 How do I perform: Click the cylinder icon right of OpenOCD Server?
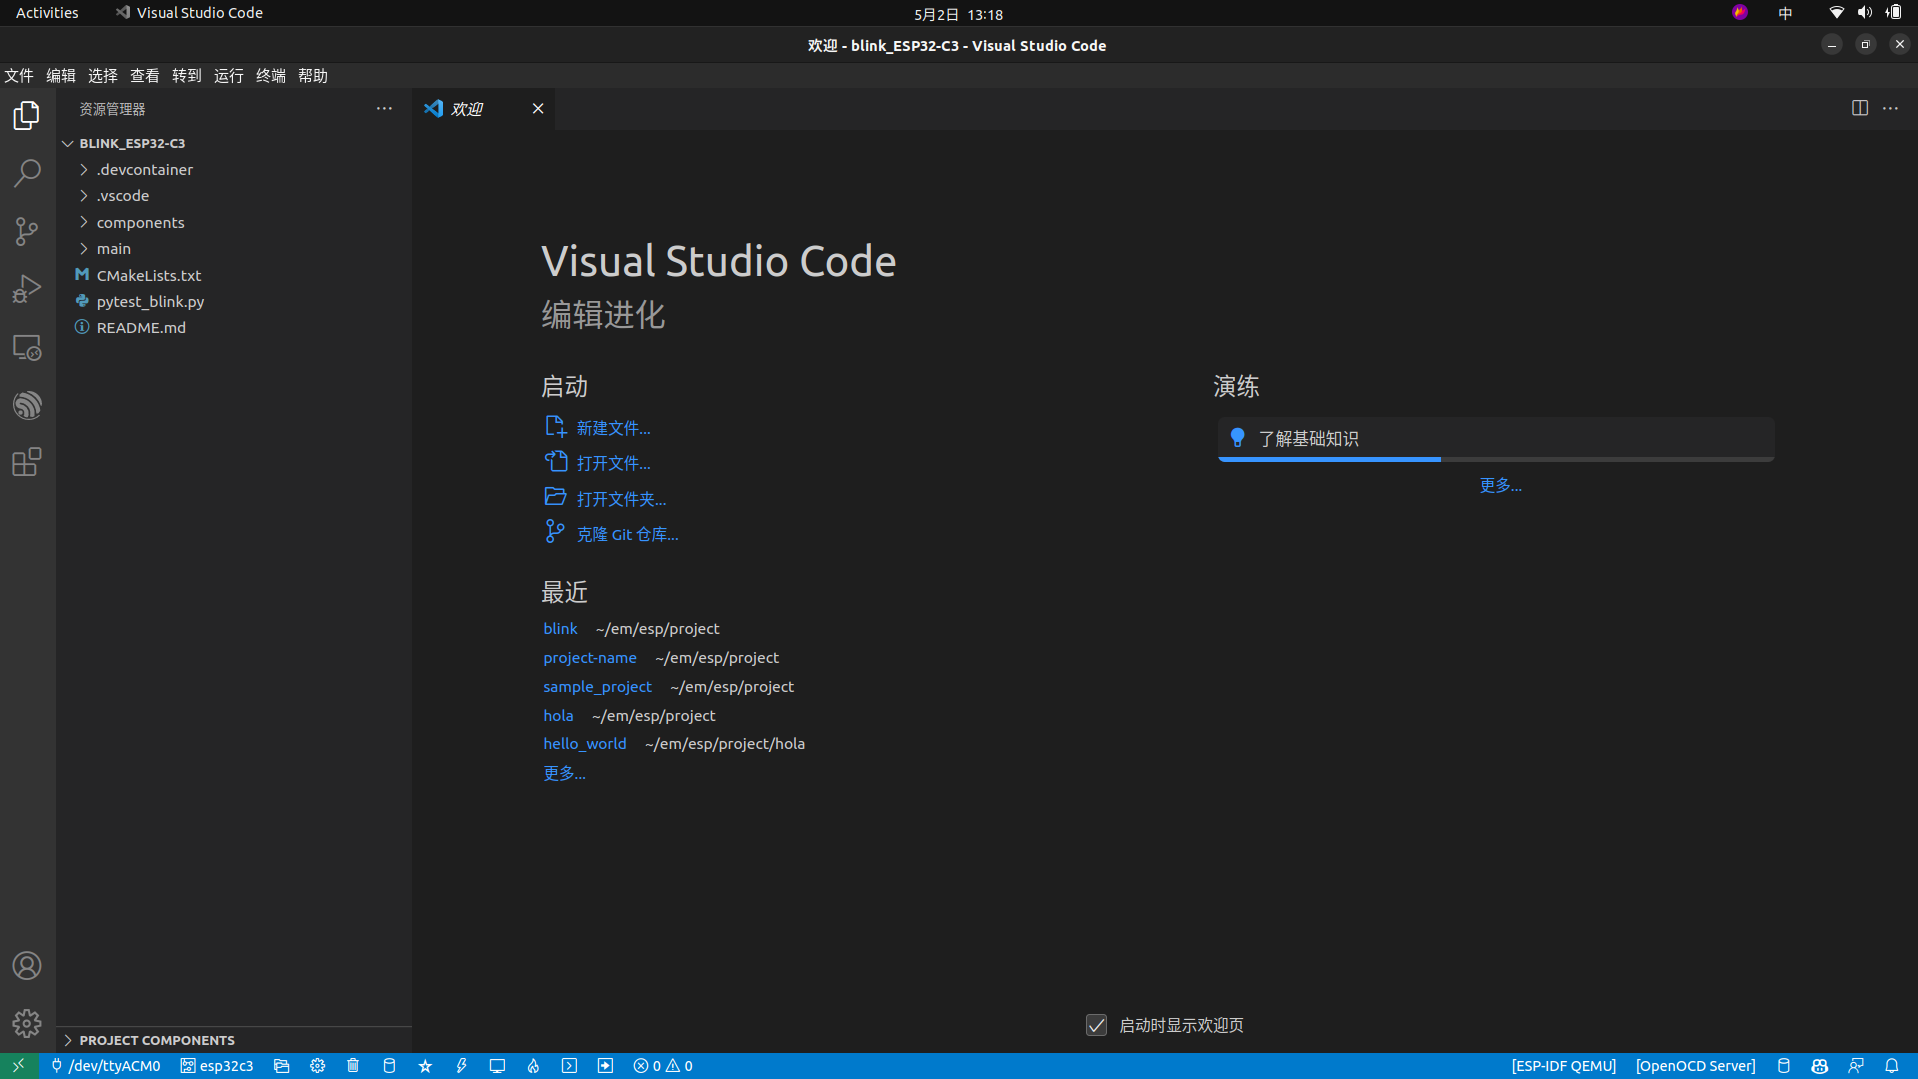[x=1784, y=1066]
